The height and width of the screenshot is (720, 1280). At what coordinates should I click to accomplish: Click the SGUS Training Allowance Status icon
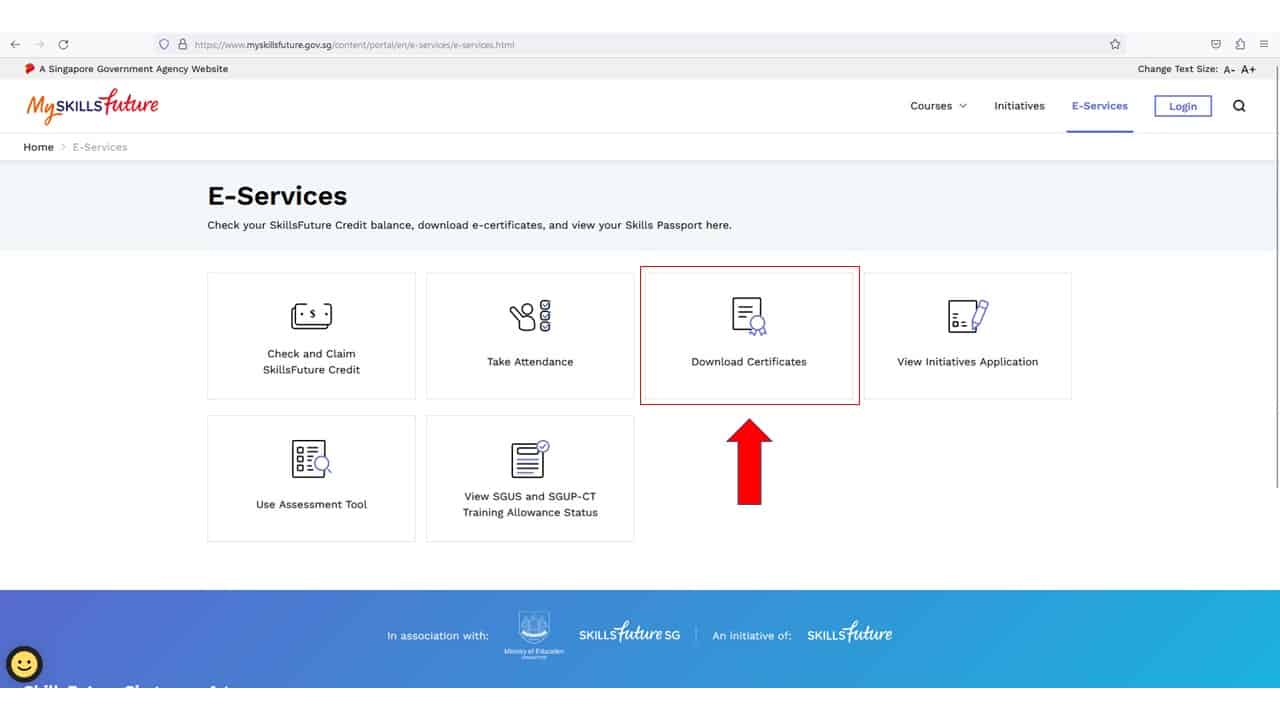[x=530, y=460]
